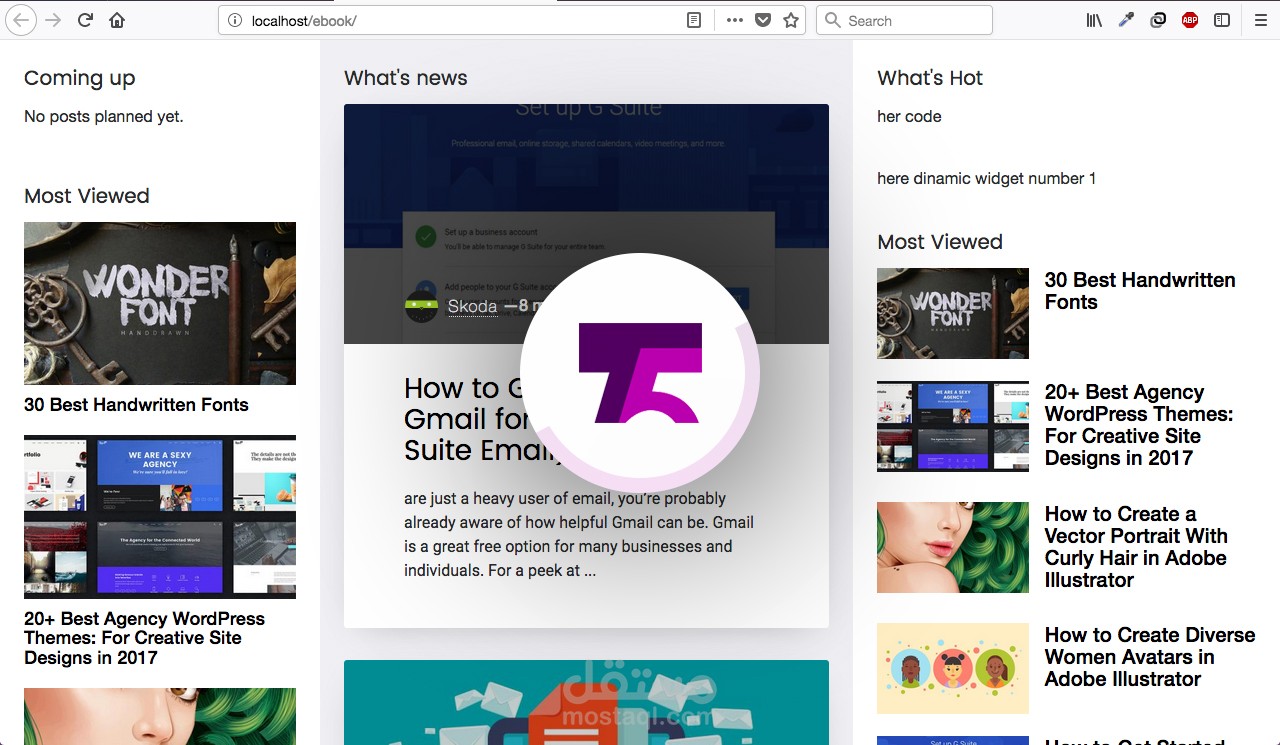This screenshot has height=745, width=1280.
Task: Open the Adblock Plus extension icon
Action: point(1189,19)
